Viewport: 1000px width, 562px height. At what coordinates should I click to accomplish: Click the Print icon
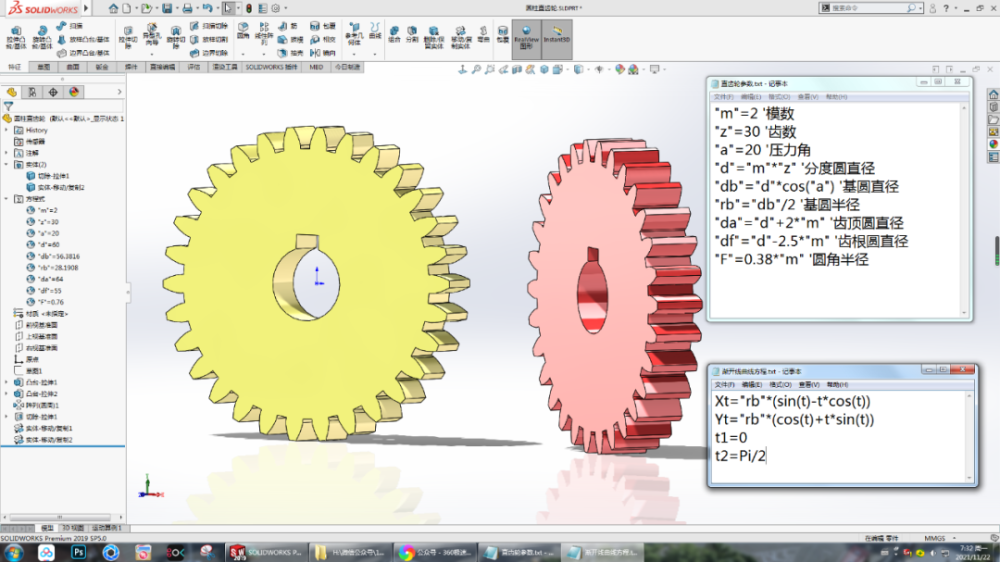click(x=187, y=8)
